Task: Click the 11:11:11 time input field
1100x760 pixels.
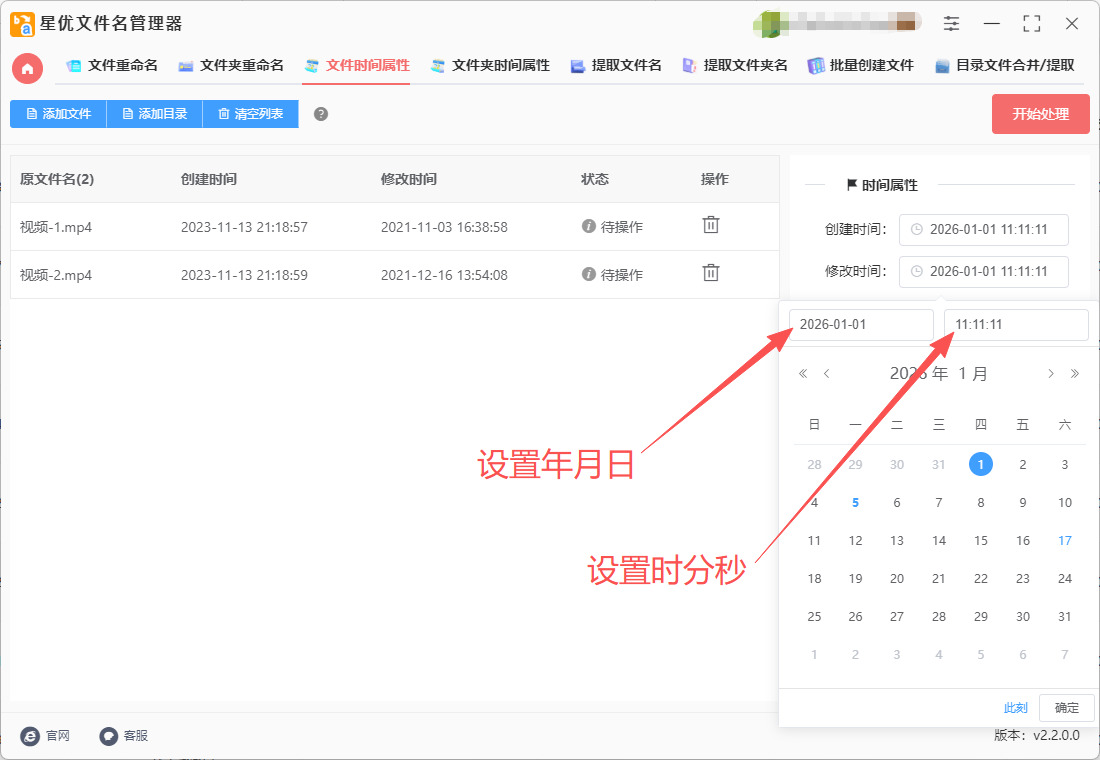Action: pos(1015,325)
